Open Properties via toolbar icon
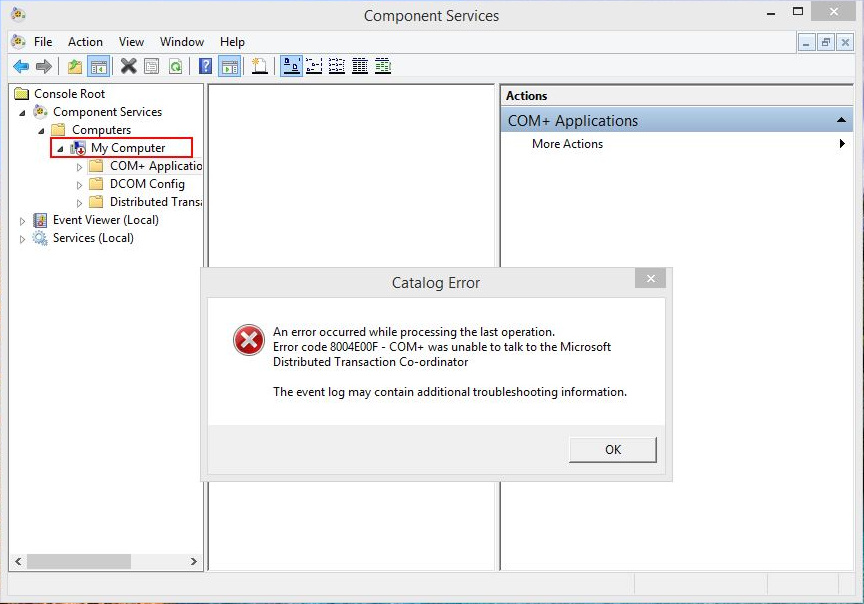864x604 pixels. point(152,67)
